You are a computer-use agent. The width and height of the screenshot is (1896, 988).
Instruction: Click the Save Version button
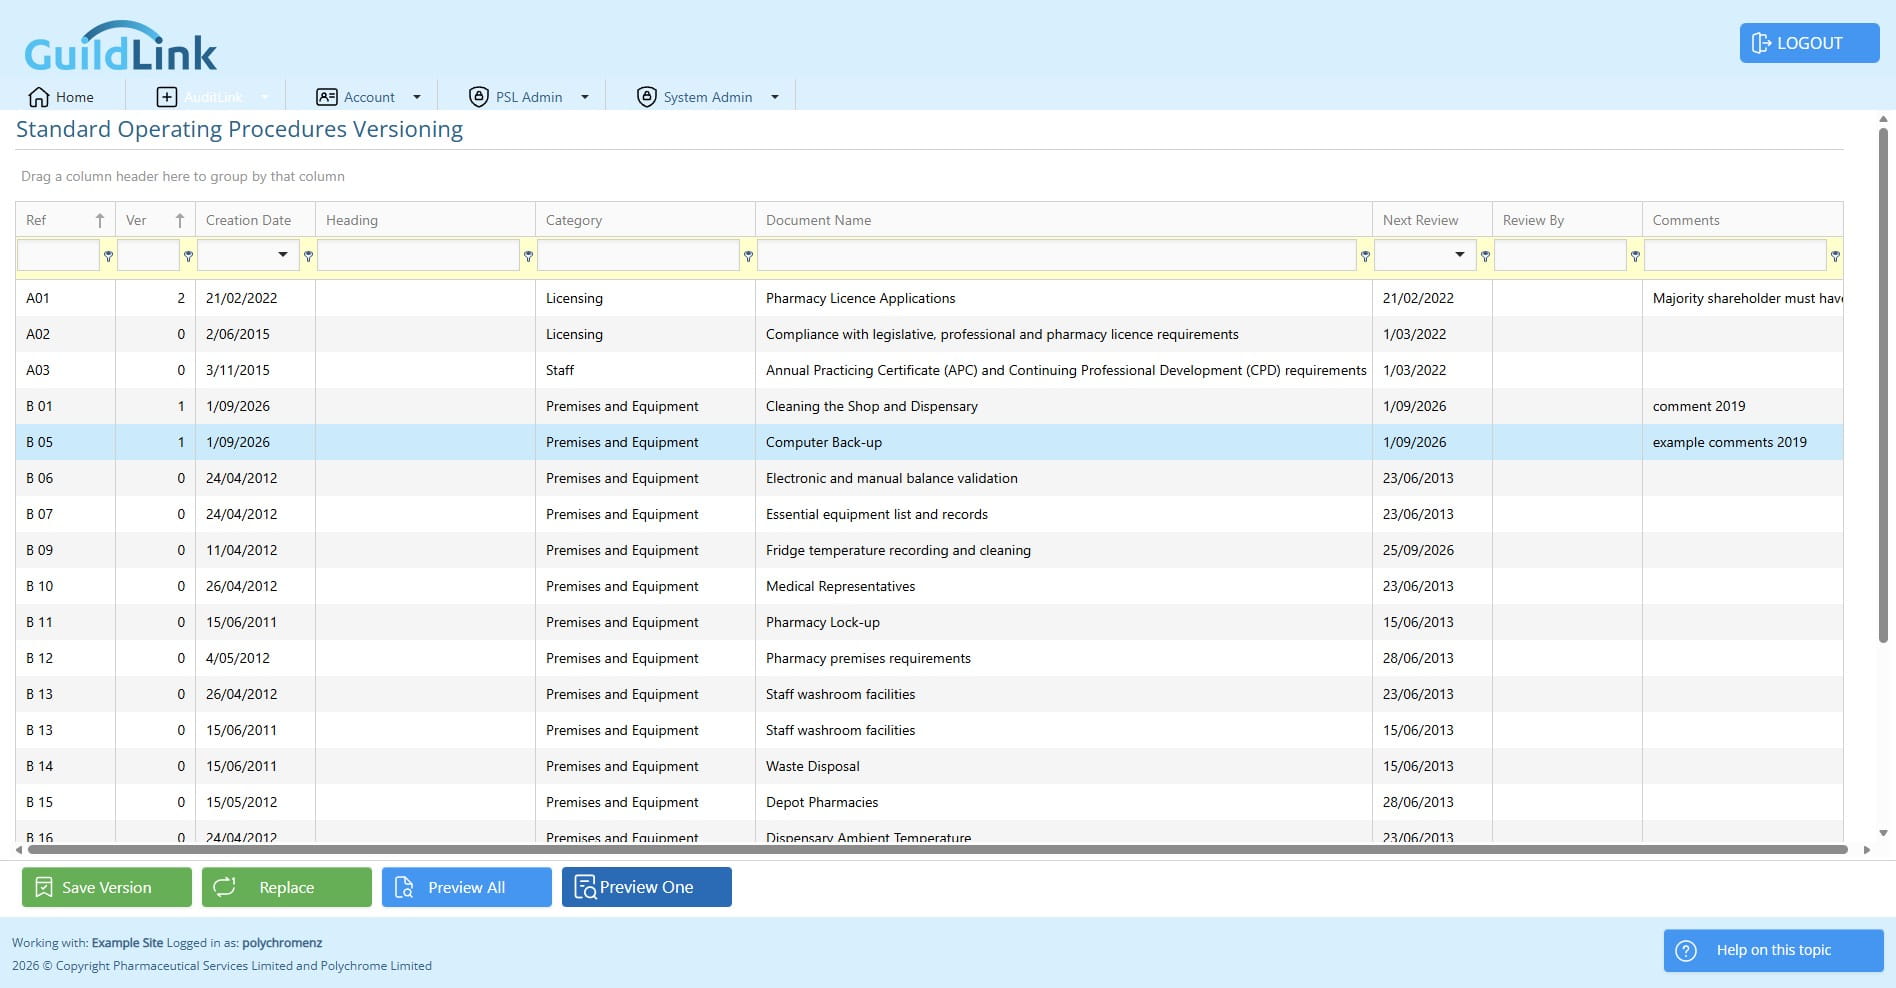[x=107, y=887]
